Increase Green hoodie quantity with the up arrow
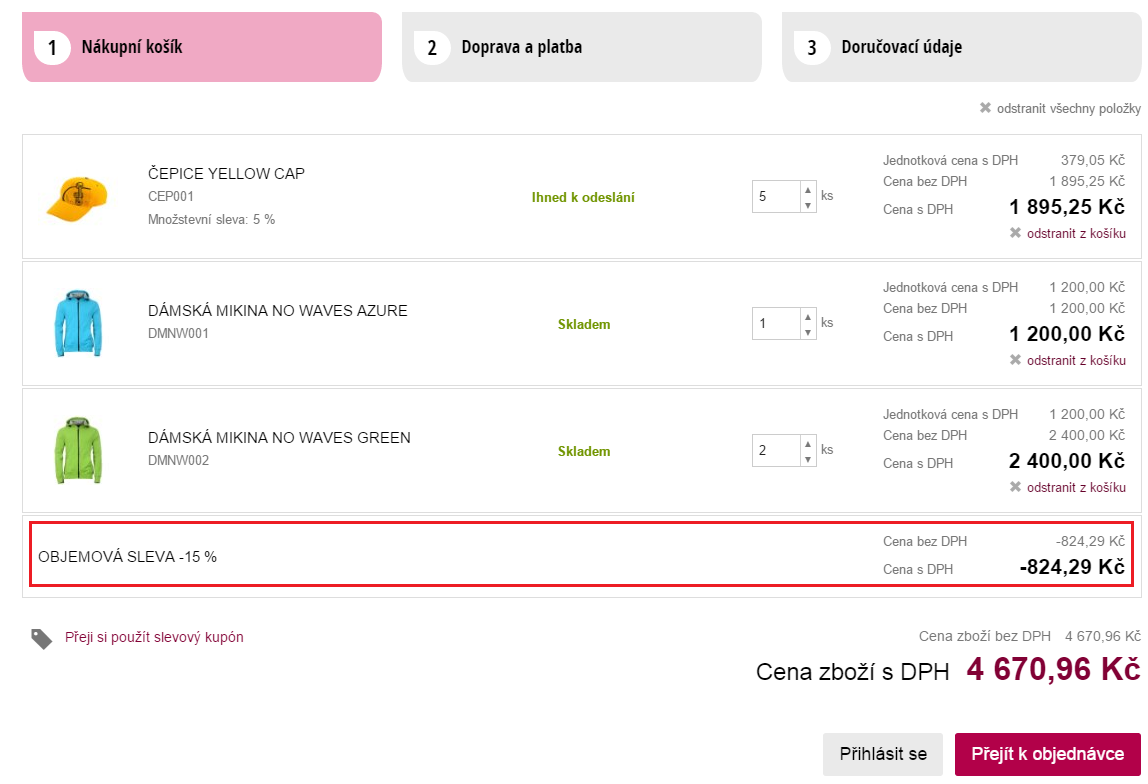The height and width of the screenshot is (784, 1148). pos(808,444)
